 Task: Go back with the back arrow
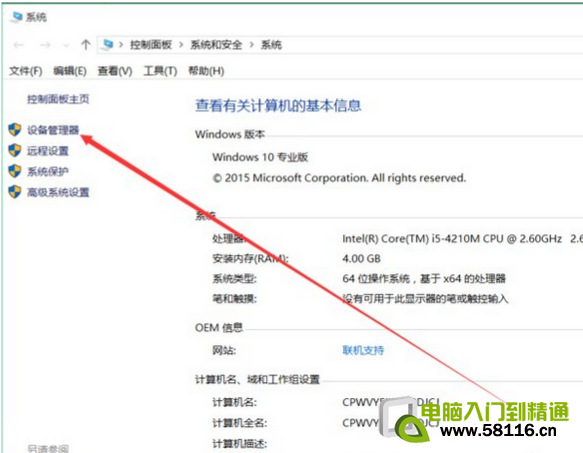coord(19,45)
